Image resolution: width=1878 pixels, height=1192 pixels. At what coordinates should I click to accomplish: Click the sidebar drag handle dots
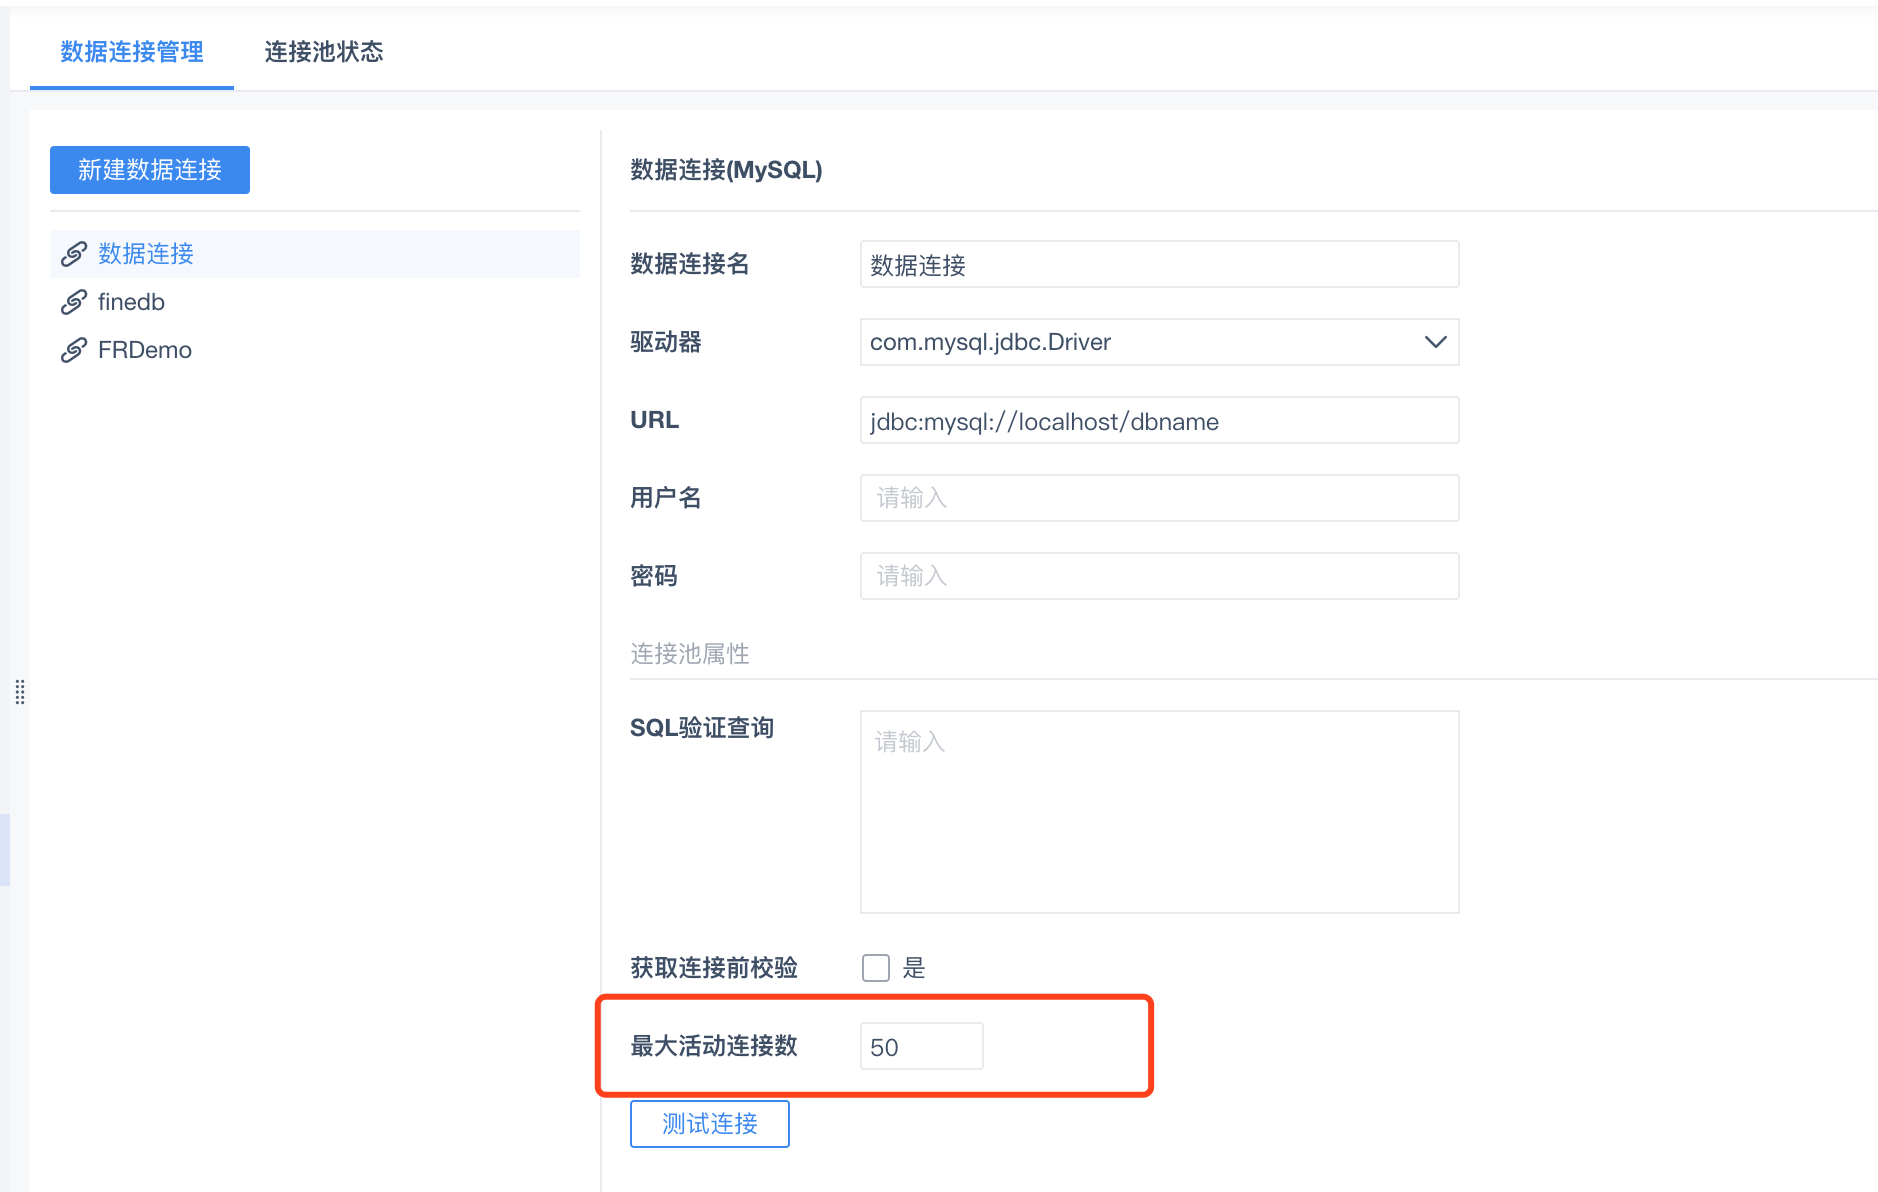20,691
